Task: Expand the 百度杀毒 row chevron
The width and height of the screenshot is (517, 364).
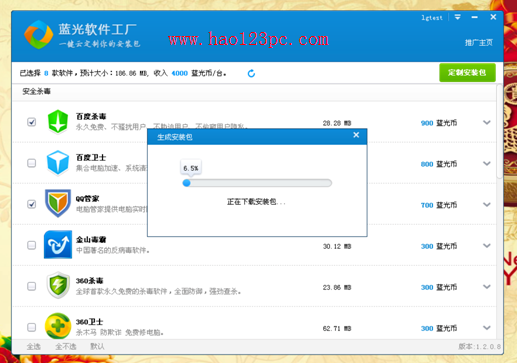Action: pyautogui.click(x=487, y=122)
